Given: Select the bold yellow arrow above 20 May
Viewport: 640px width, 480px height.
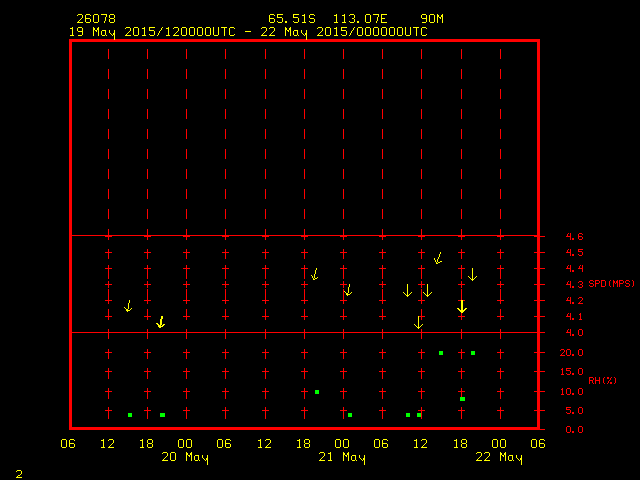Looking at the screenshot, I should (x=160, y=322).
